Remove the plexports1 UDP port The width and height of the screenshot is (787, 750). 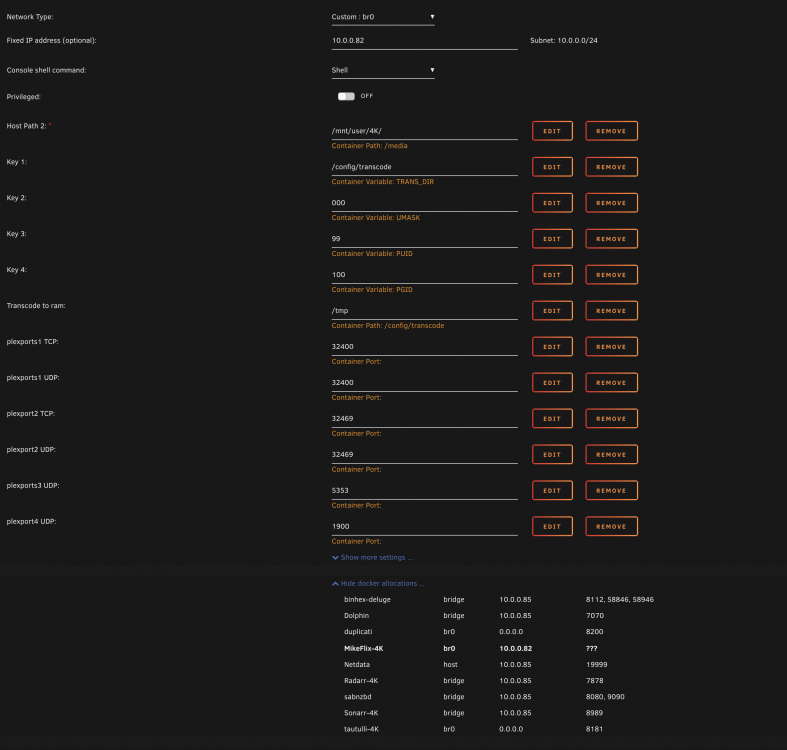click(611, 383)
